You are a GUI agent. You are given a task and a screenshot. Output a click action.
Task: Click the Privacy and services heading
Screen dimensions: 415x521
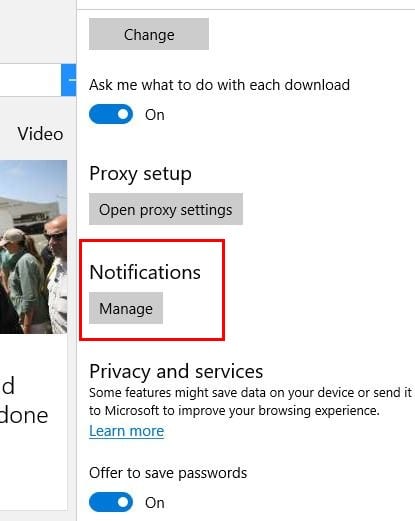[x=176, y=371]
